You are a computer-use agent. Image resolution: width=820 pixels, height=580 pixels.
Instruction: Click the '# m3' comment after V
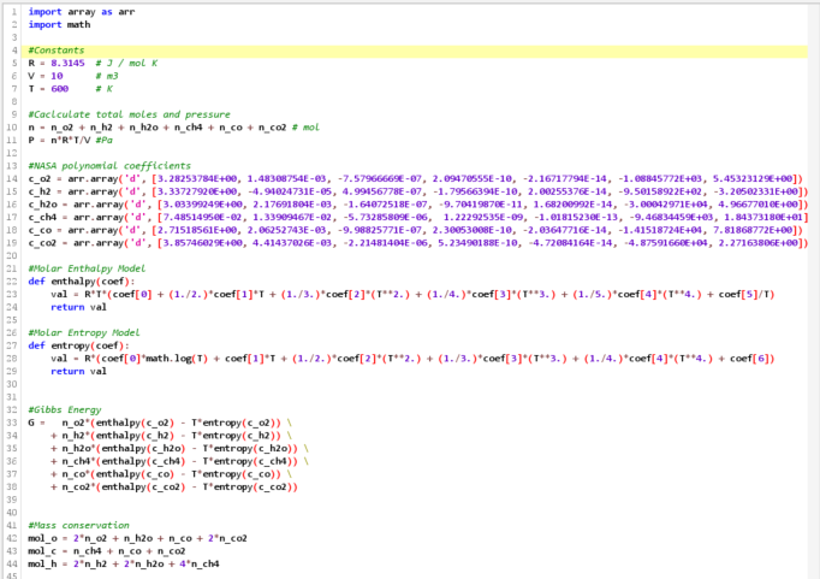108,75
